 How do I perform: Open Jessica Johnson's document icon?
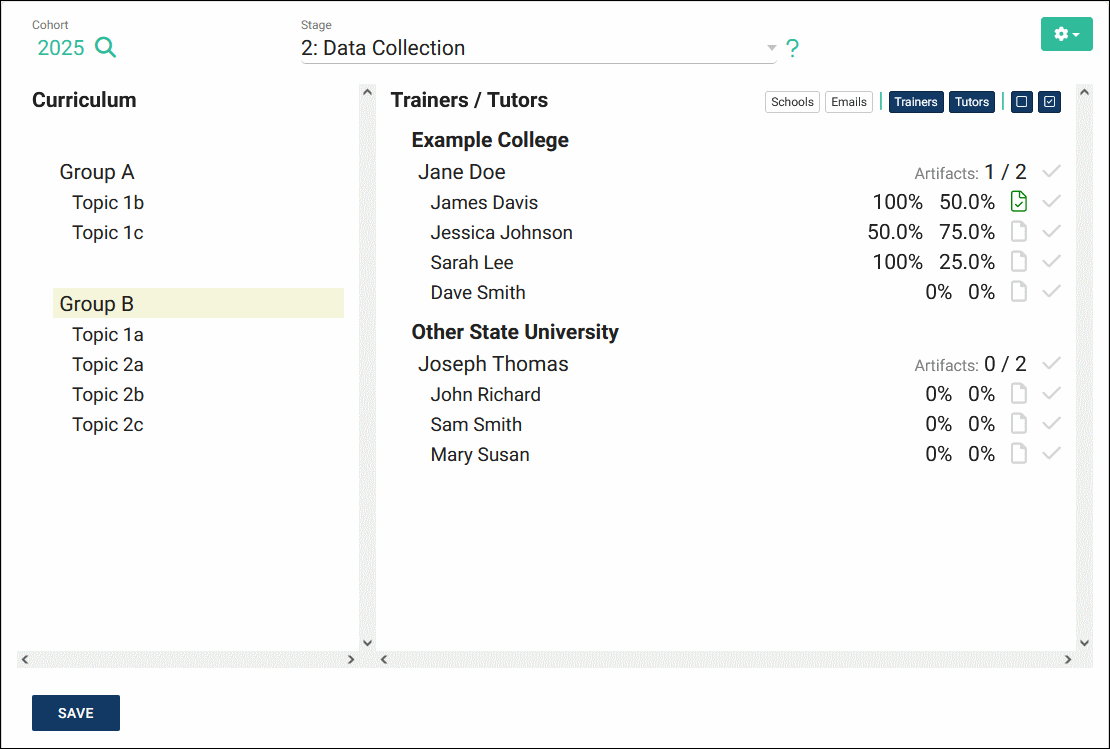tap(1018, 232)
